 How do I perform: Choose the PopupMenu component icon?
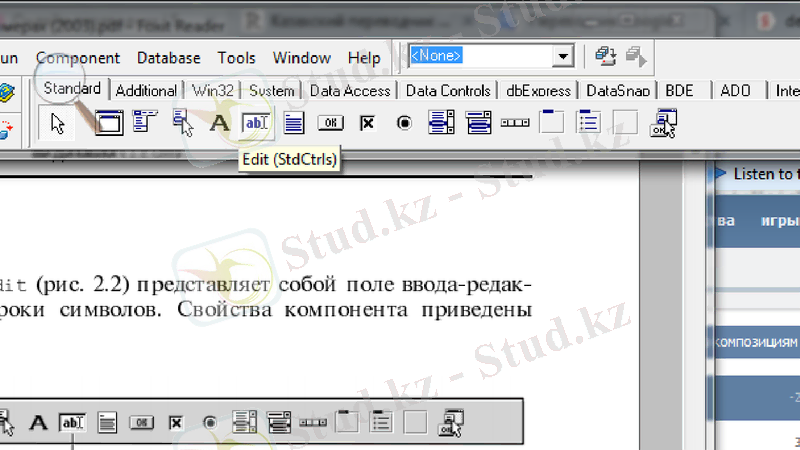coord(182,123)
